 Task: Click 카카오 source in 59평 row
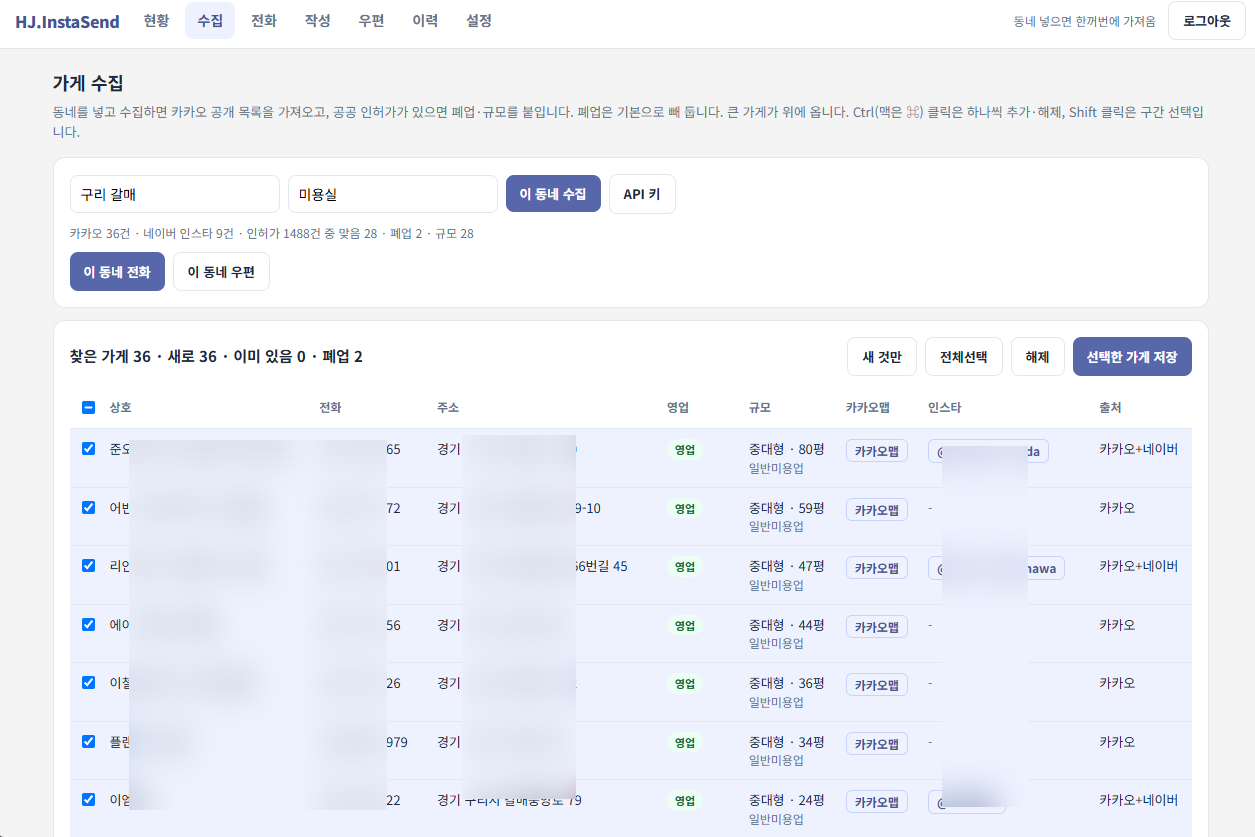tap(1117, 508)
